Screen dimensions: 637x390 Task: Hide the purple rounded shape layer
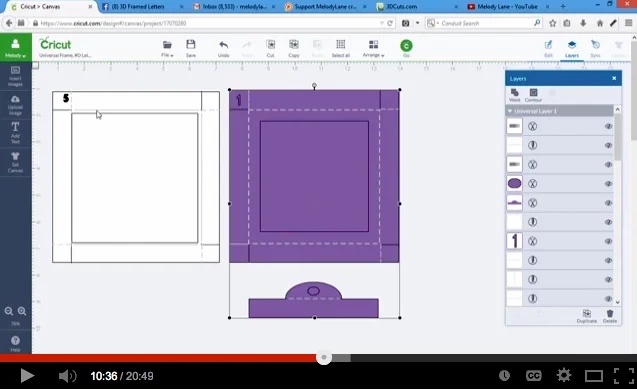click(608, 184)
